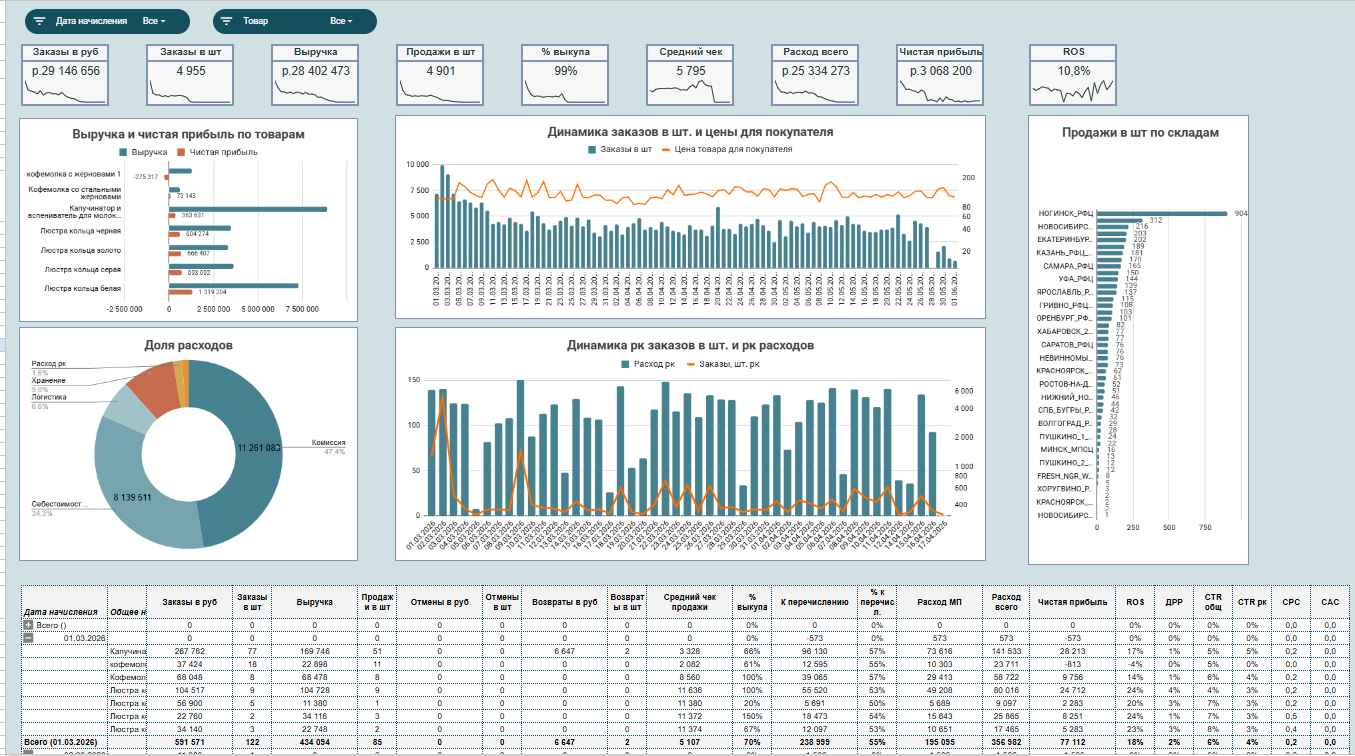This screenshot has height=756, width=1355.
Task: Select the 'Расход всего' sparkline card
Action: pos(816,74)
